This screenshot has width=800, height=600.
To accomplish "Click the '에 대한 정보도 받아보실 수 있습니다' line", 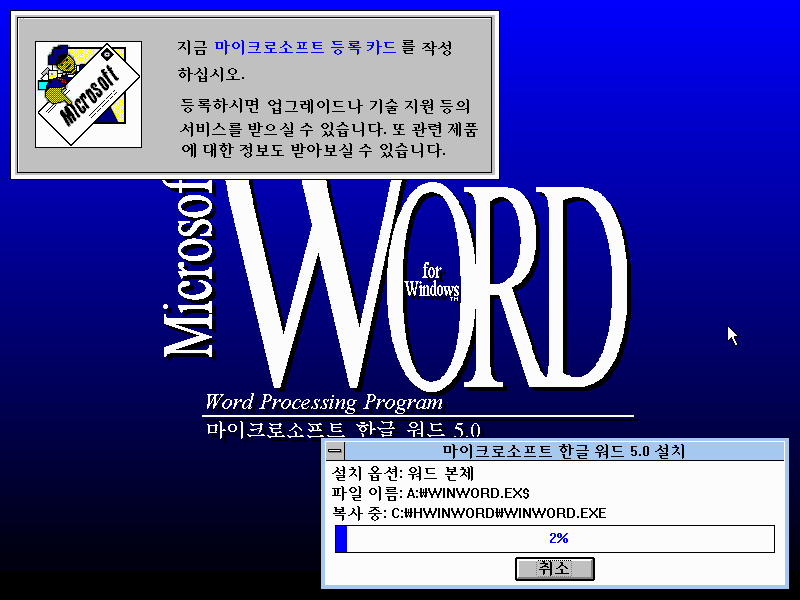I will pos(313,151).
